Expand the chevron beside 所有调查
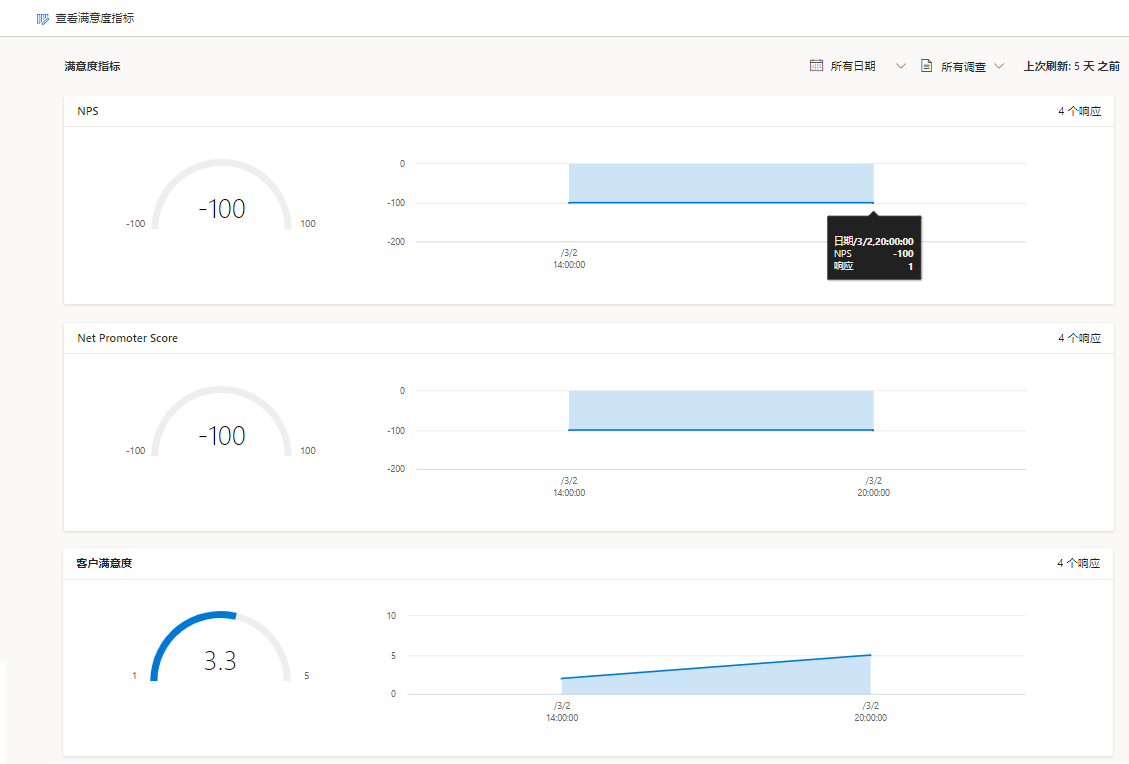The height and width of the screenshot is (764, 1129). coord(999,66)
